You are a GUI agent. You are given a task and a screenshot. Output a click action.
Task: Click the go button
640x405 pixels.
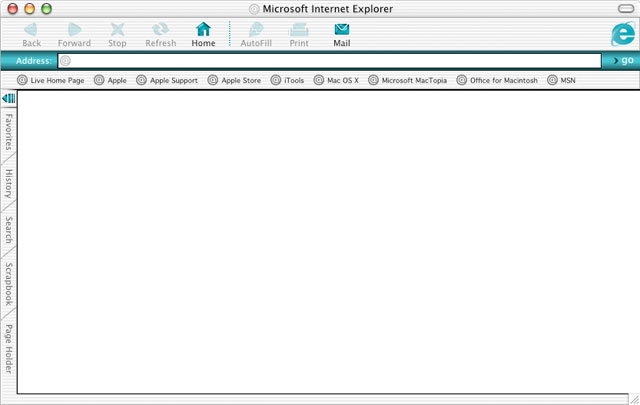pos(623,60)
